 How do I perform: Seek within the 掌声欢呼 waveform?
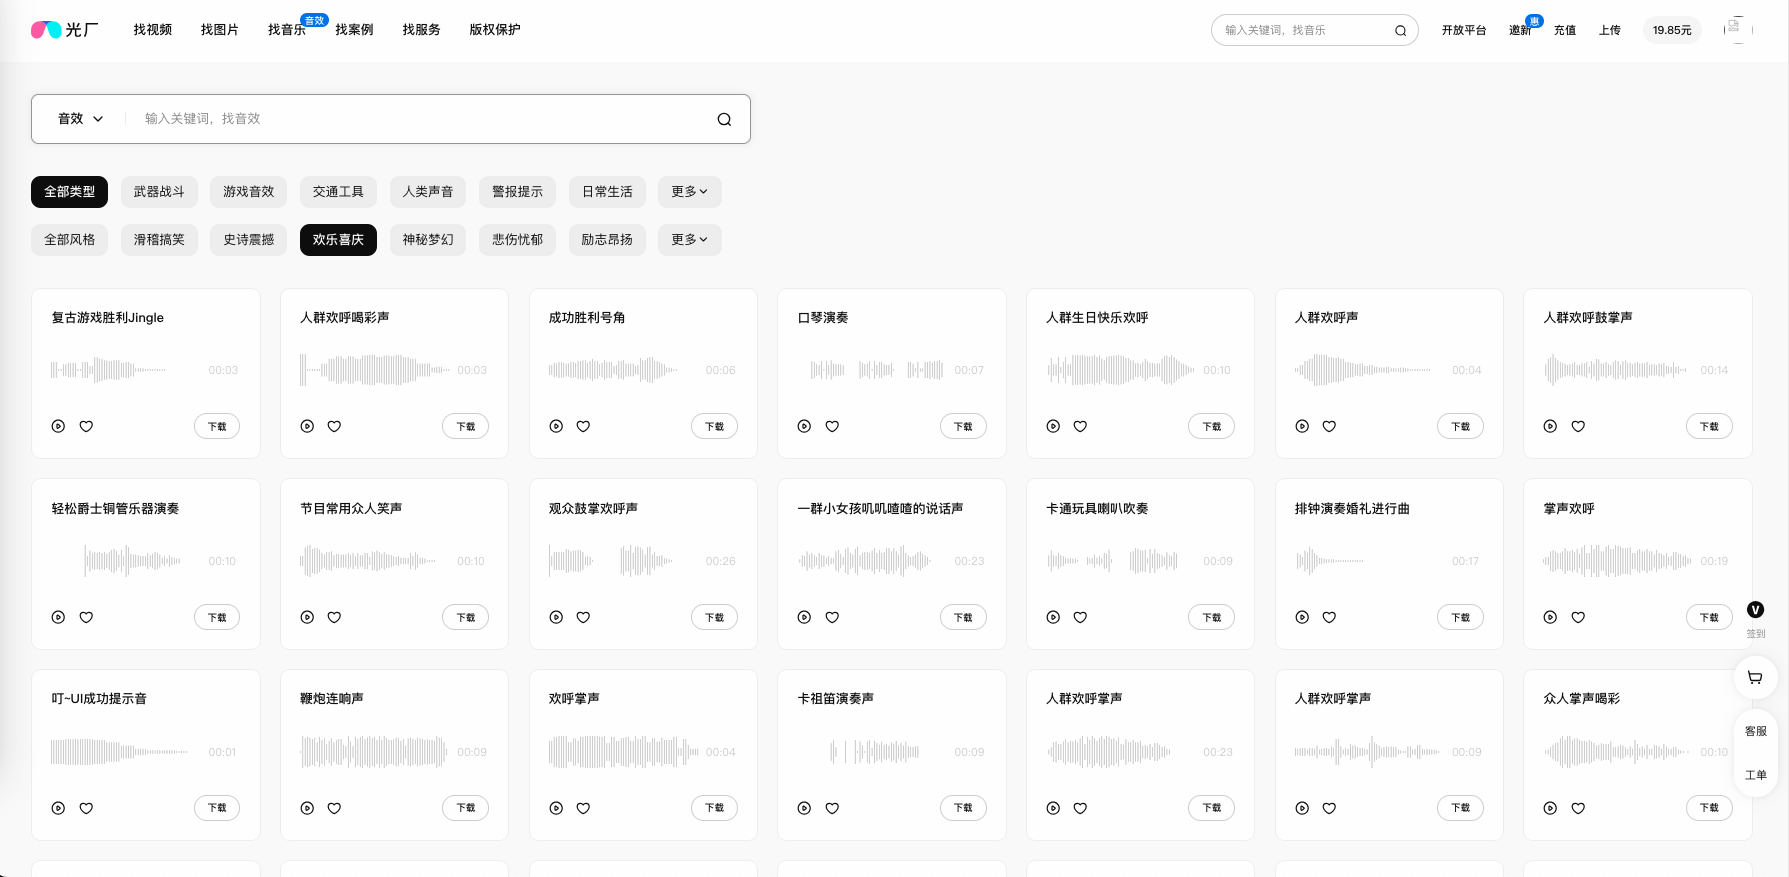click(1617, 561)
